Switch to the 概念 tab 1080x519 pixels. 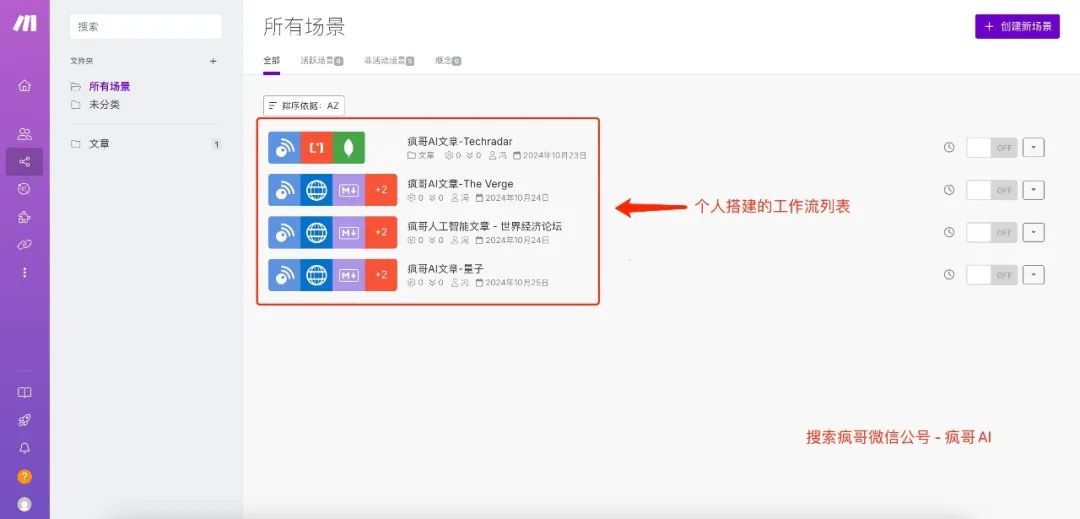[448, 61]
